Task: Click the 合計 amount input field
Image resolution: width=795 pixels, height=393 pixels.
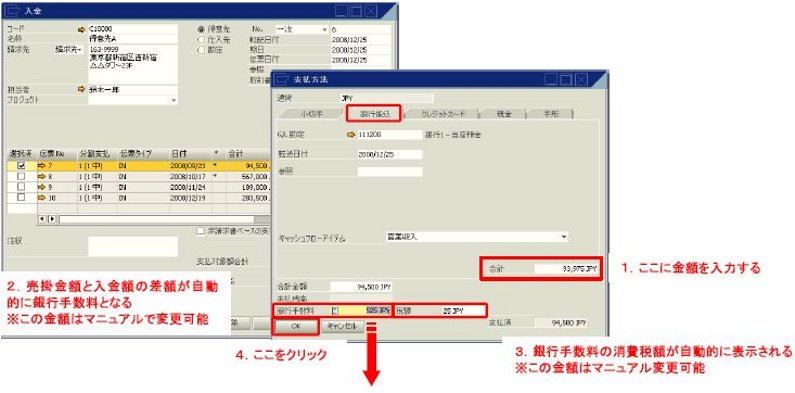Action: tap(566, 269)
